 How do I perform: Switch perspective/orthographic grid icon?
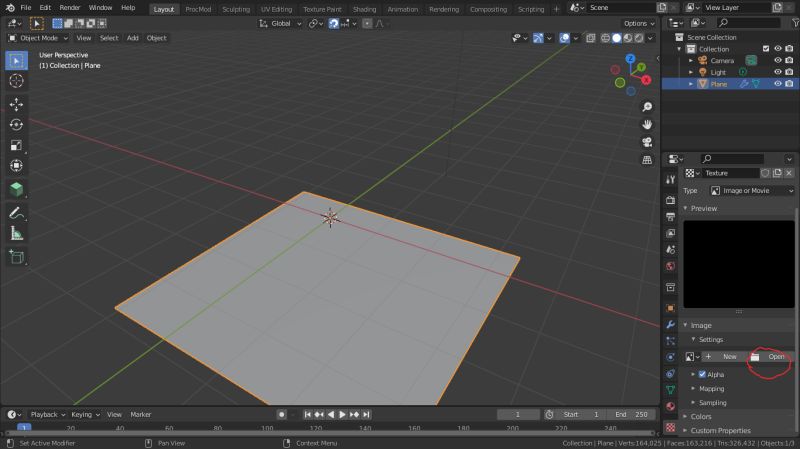click(x=647, y=160)
